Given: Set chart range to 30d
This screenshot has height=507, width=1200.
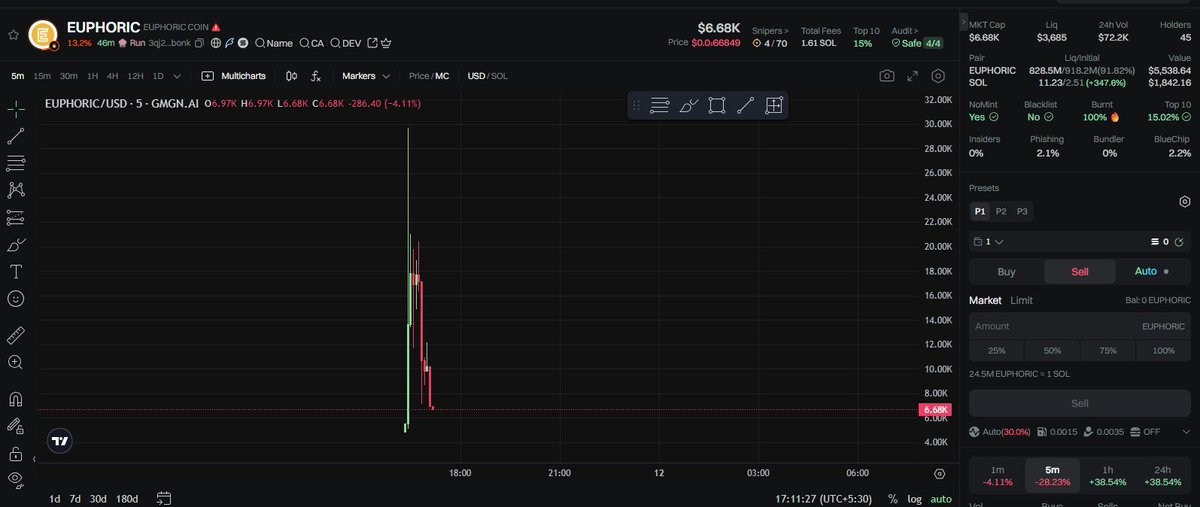Looking at the screenshot, I should (98, 498).
